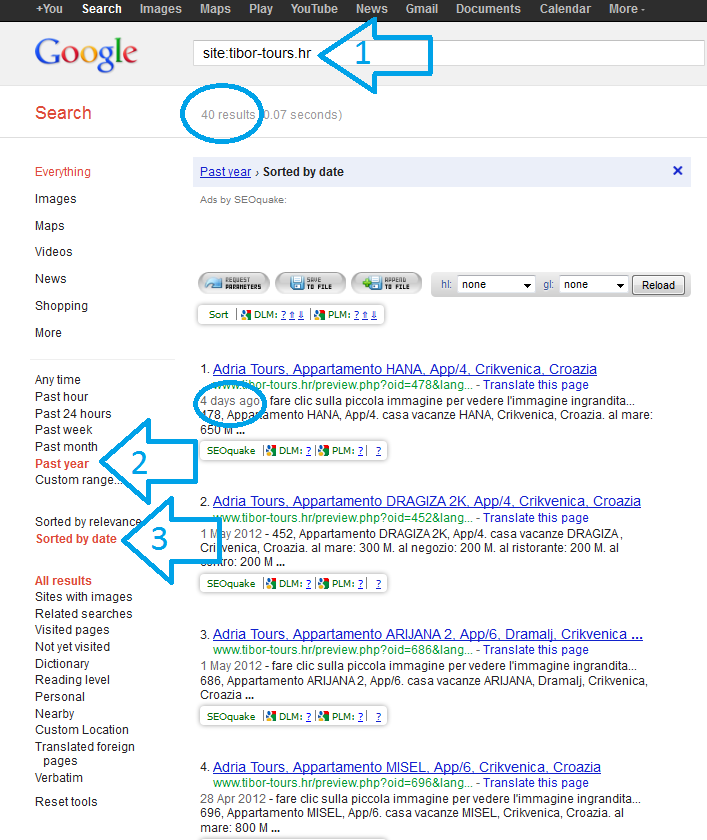Viewport: 707px width, 840px height.
Task: Switch sorting to Sorted by relevance
Action: coord(88,522)
